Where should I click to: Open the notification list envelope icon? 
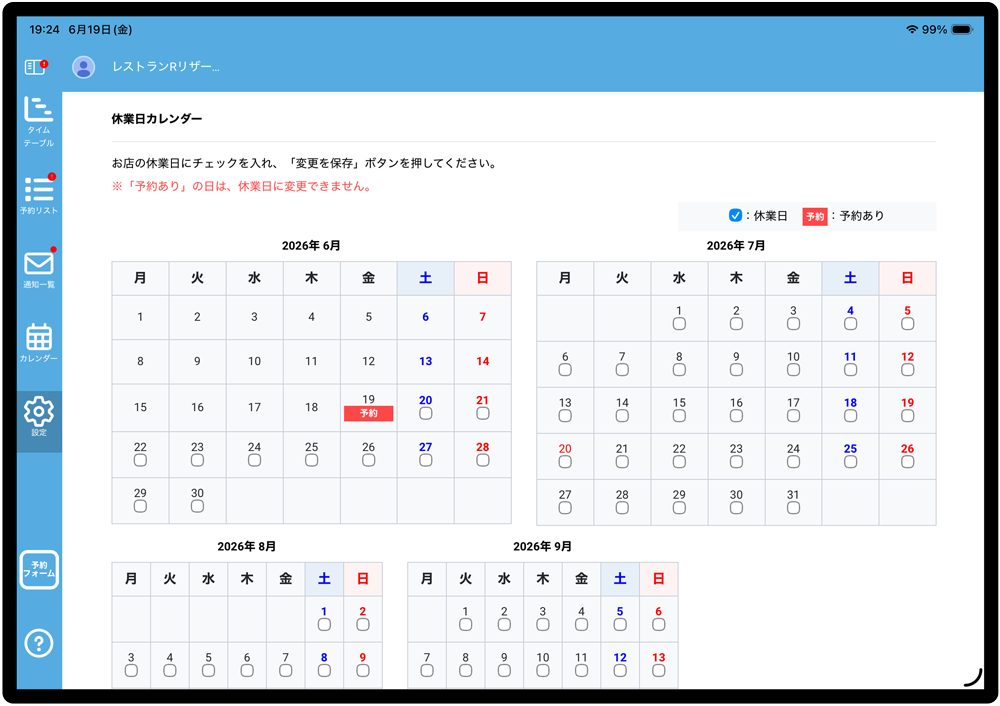(39, 268)
